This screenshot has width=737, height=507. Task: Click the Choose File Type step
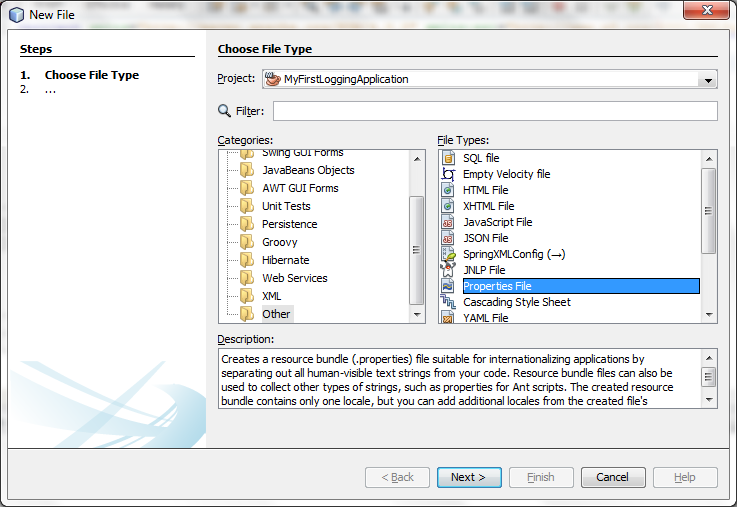[92, 75]
